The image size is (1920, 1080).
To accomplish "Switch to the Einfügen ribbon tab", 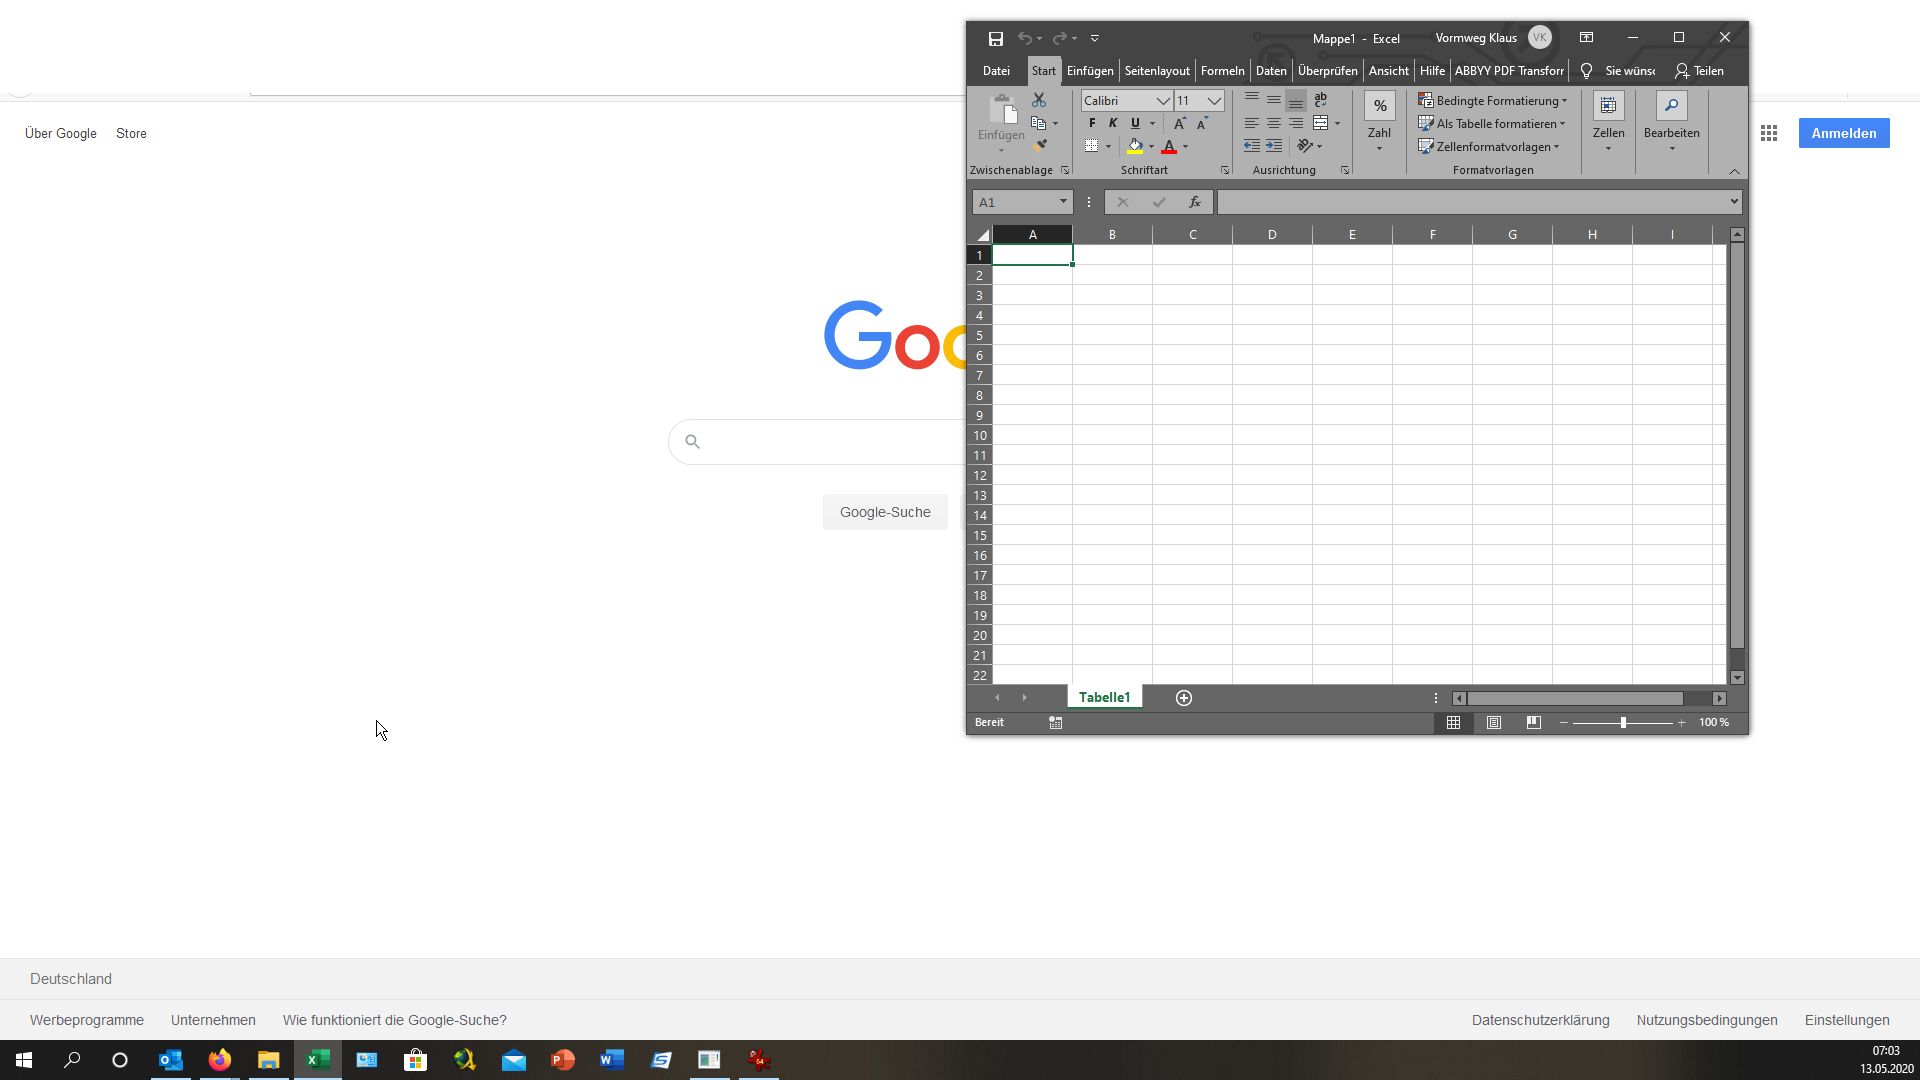I will [x=1089, y=71].
